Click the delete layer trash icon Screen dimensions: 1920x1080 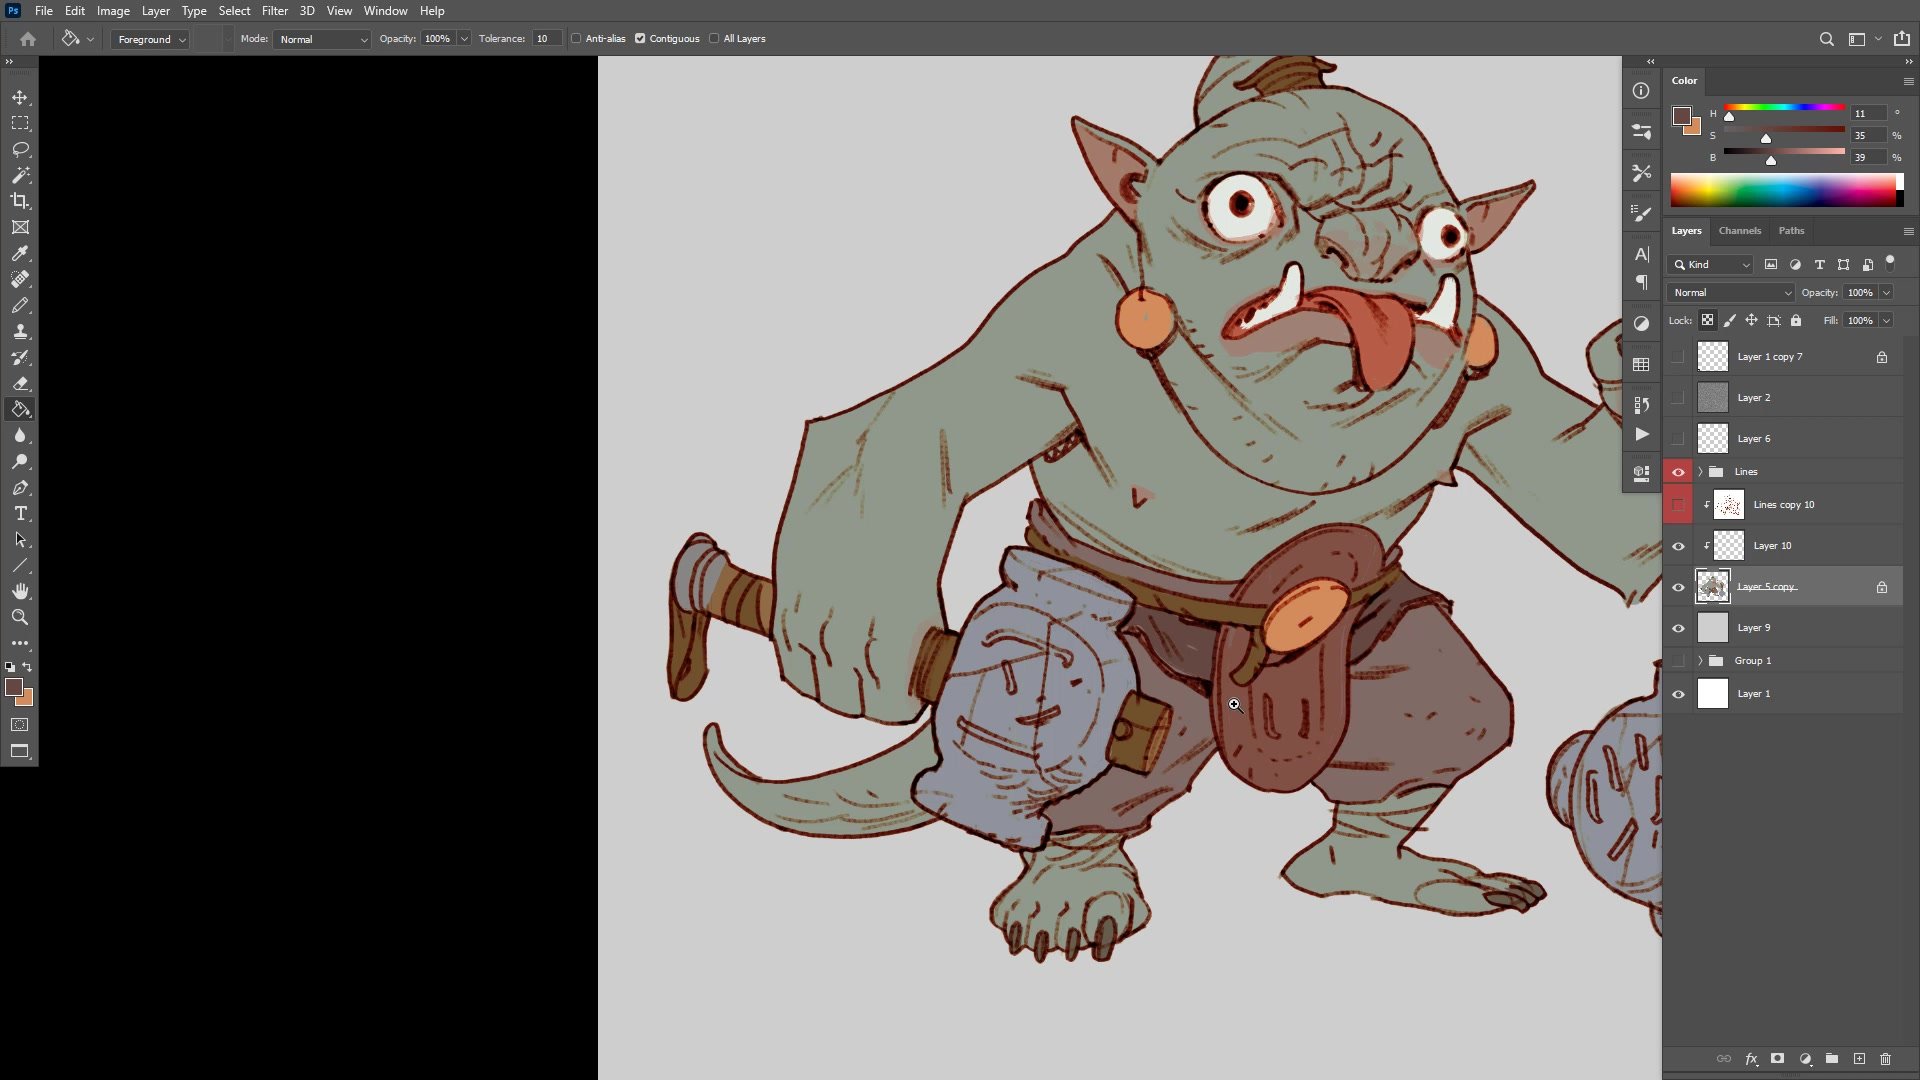1886,1059
